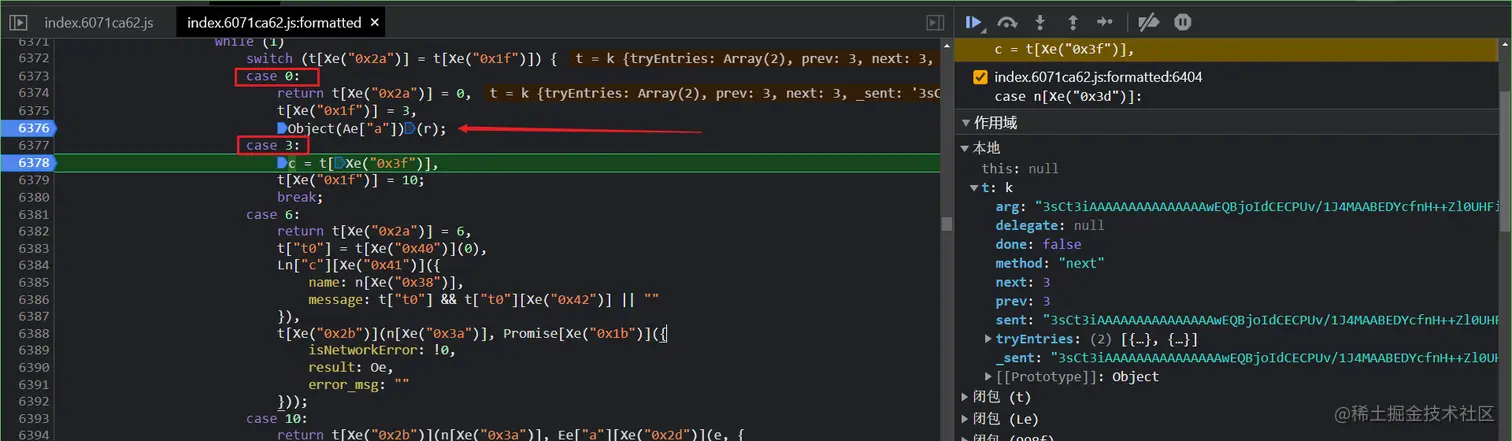1512x441 pixels.
Task: Toggle the file navigator sidebar icon
Action: [18, 22]
